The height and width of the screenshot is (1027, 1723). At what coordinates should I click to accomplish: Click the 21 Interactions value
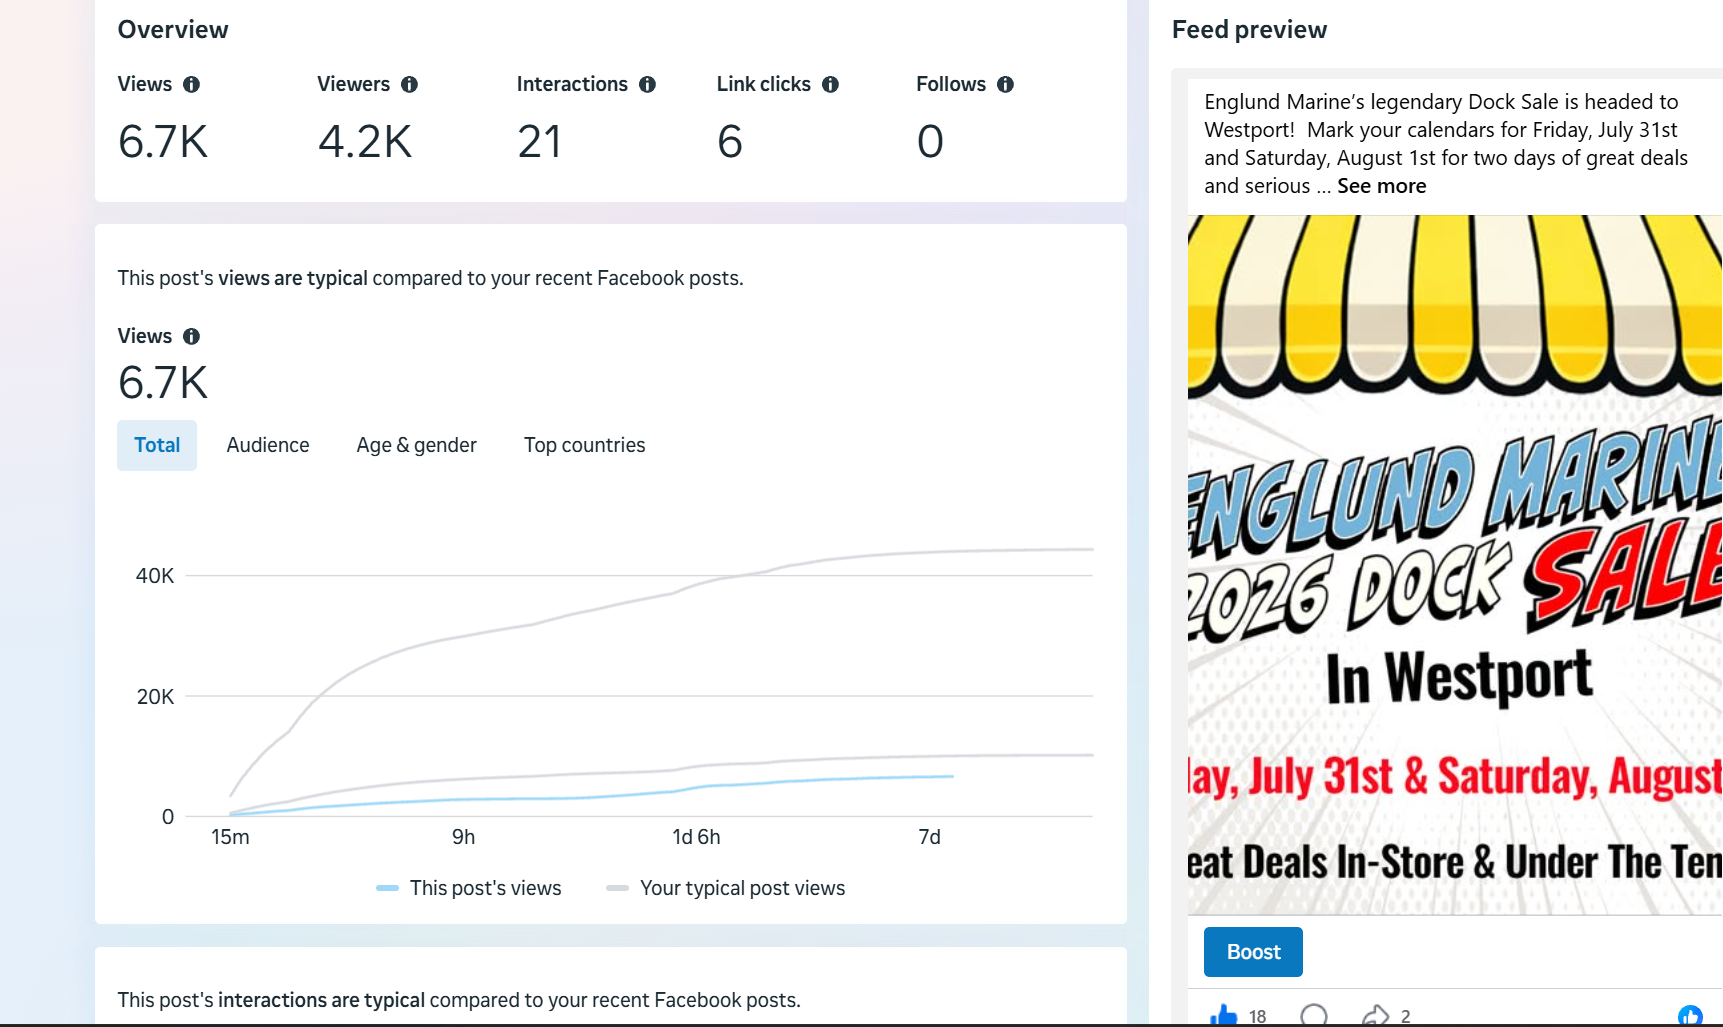539,141
